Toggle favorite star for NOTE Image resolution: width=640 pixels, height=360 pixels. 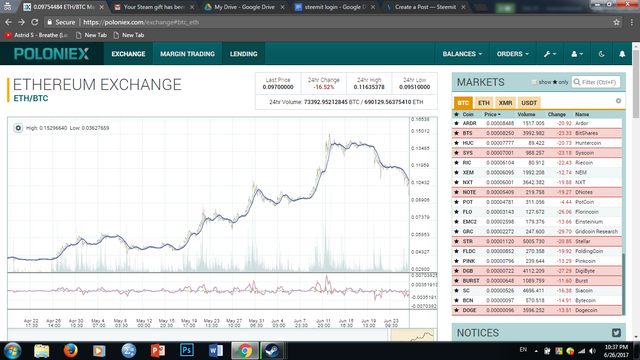456,192
